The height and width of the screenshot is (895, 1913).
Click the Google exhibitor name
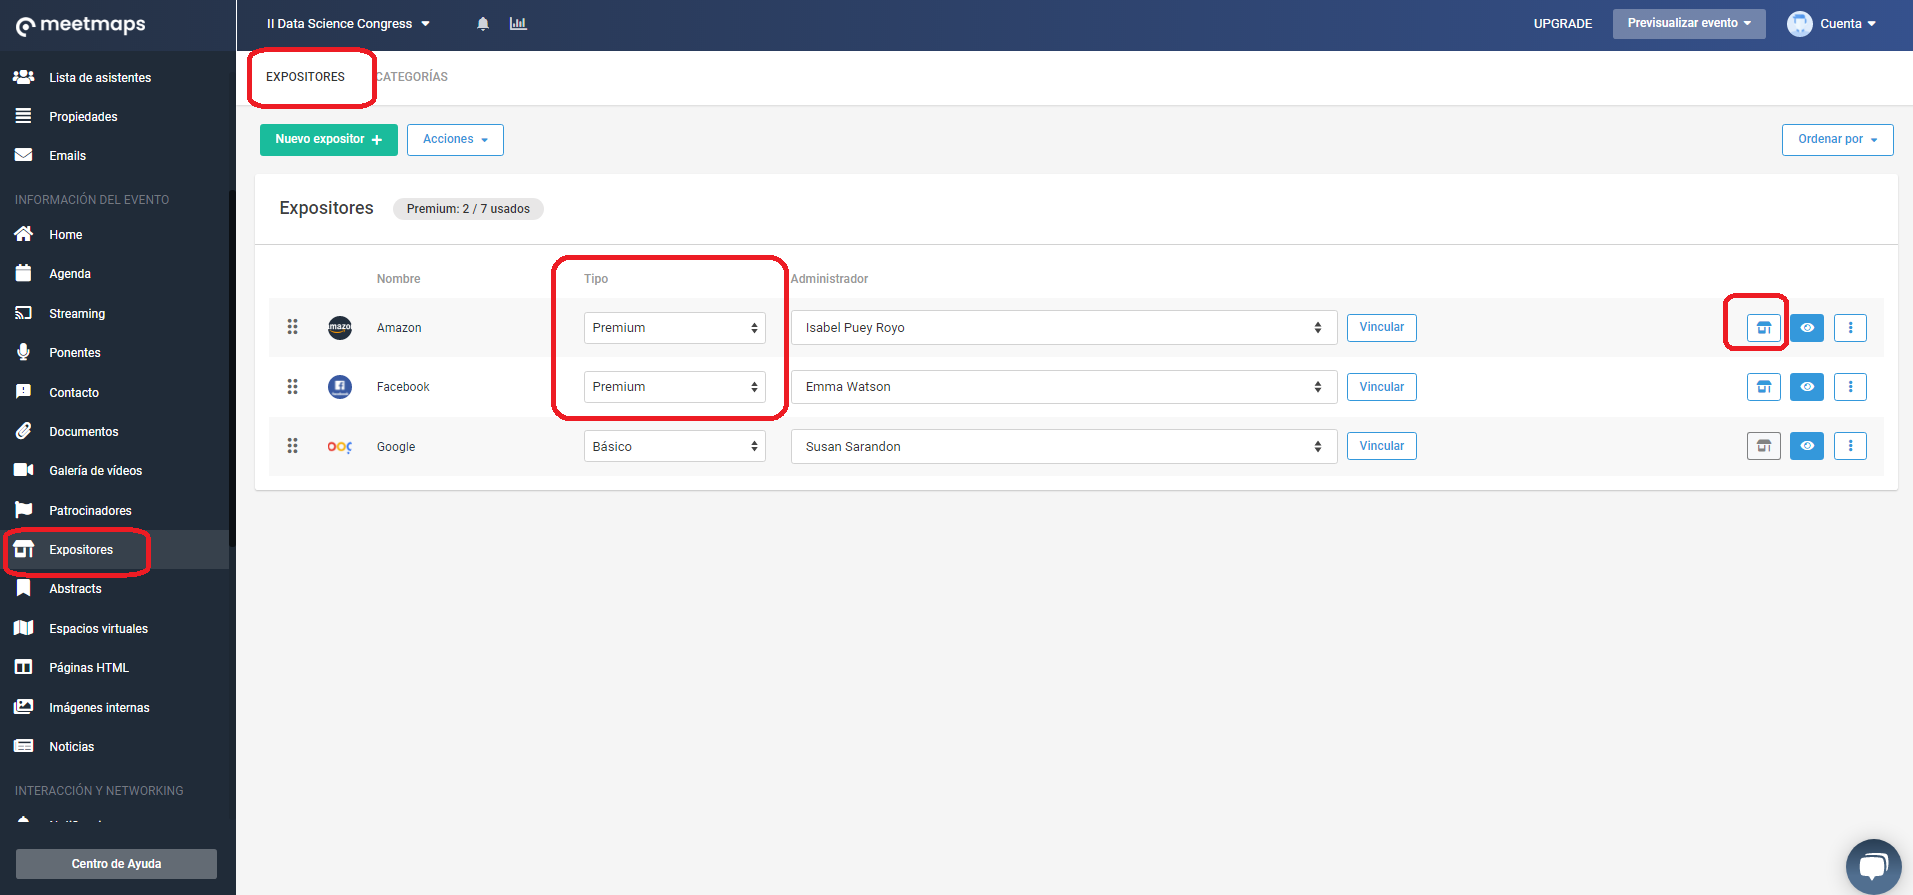pyautogui.click(x=396, y=447)
